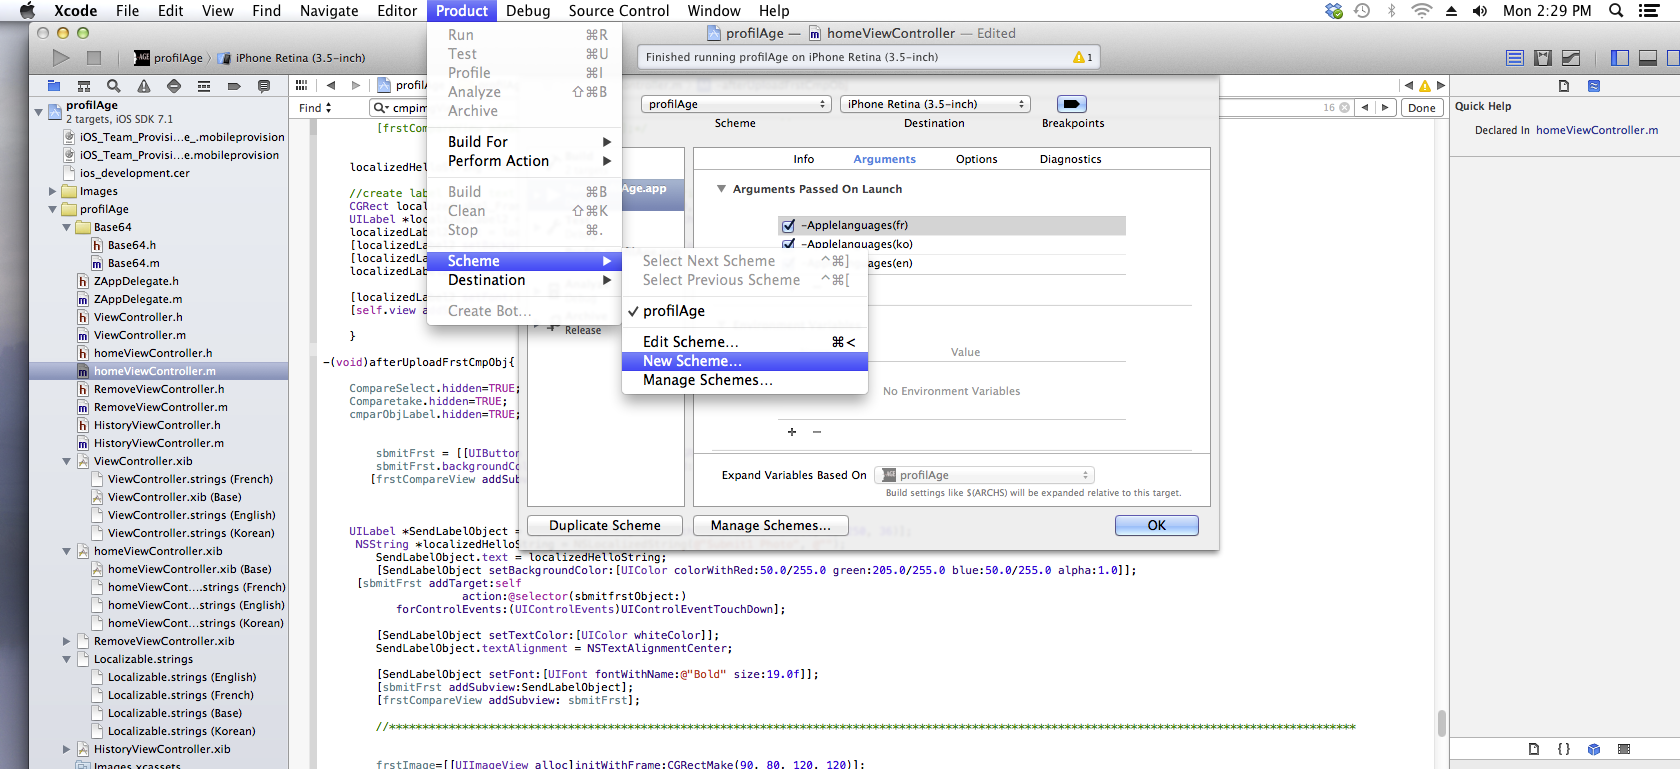Open the Debug navigator

pos(204,86)
